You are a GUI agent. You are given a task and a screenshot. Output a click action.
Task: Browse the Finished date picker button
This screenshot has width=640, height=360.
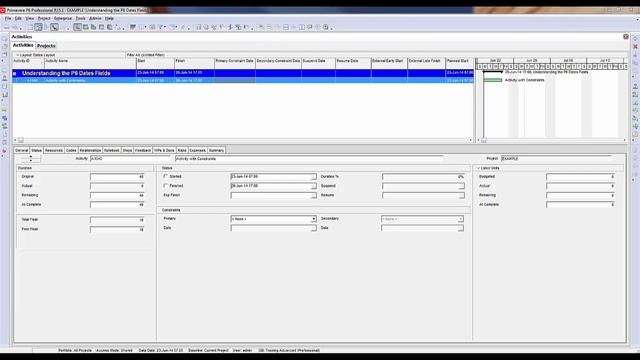313,186
